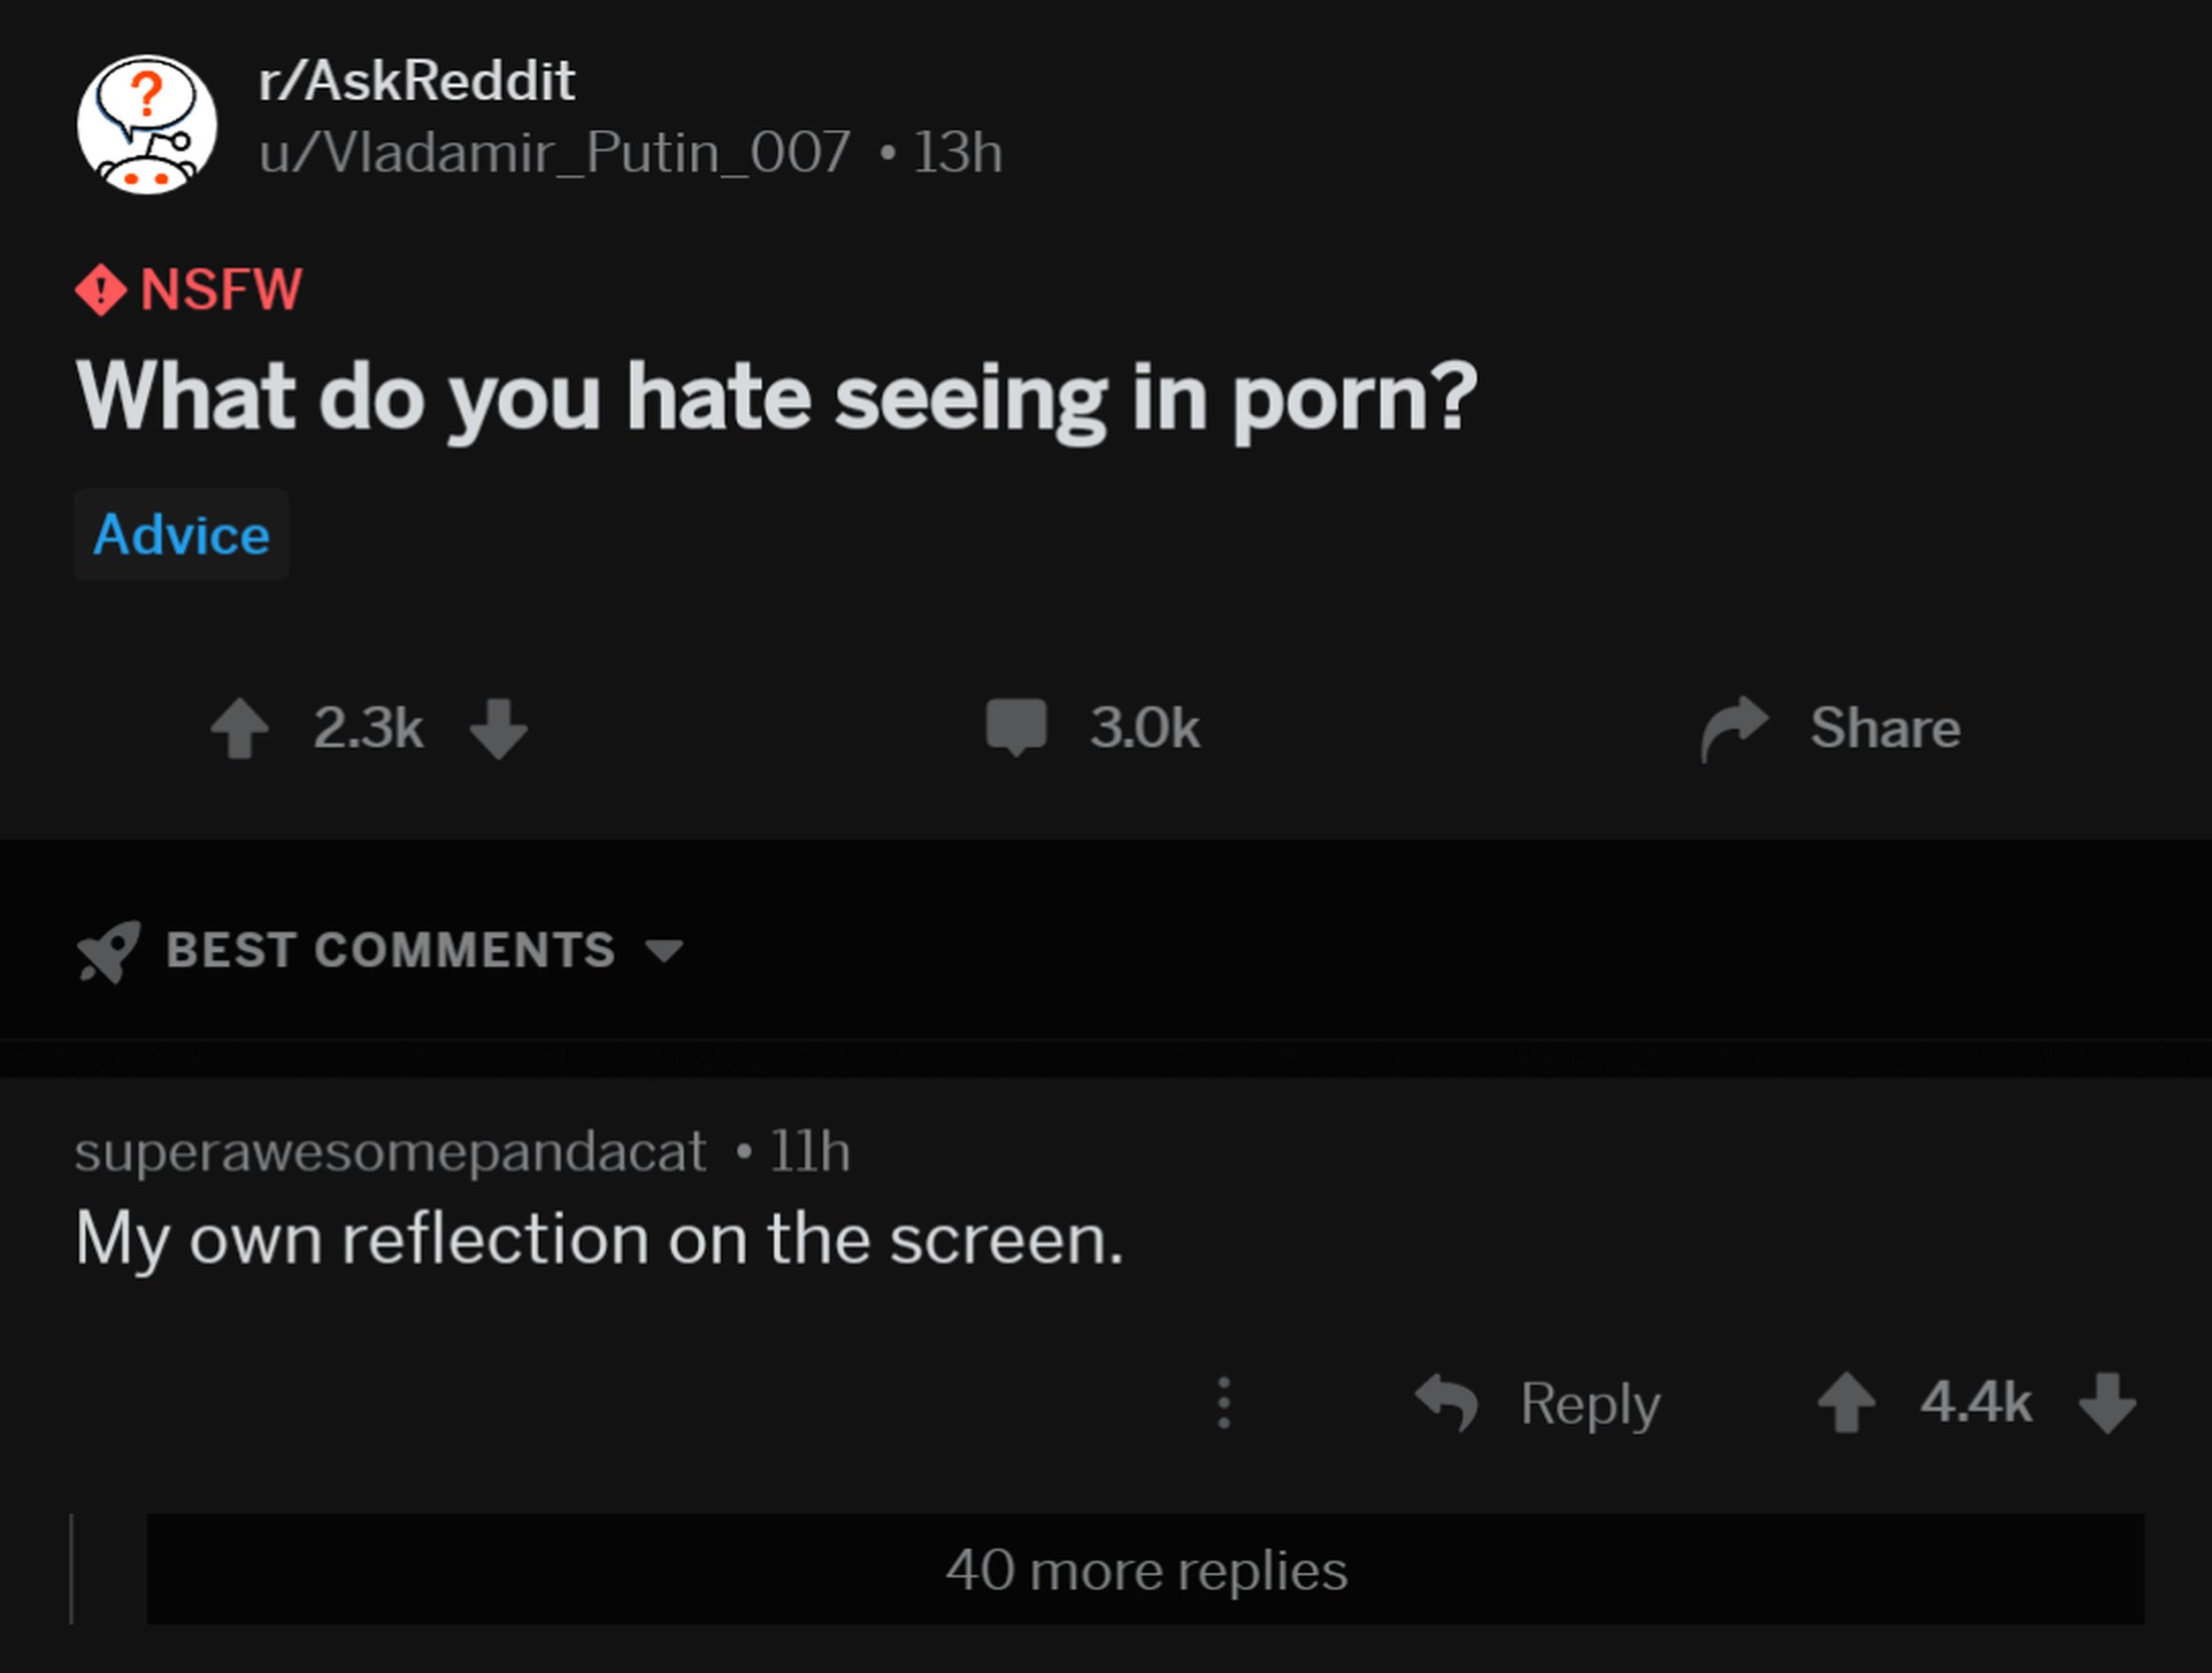Open comments via speech bubble icon
Viewport: 2212px width, 1673px height.
[1016, 726]
